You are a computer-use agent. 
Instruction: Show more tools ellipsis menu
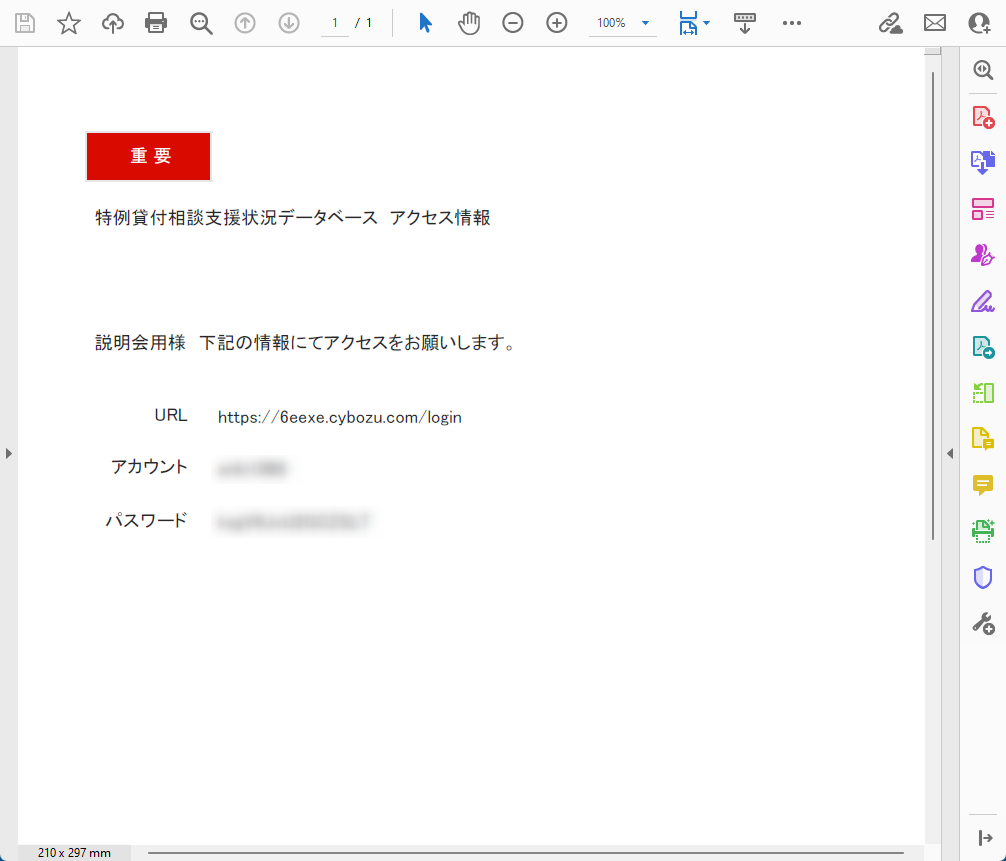792,23
